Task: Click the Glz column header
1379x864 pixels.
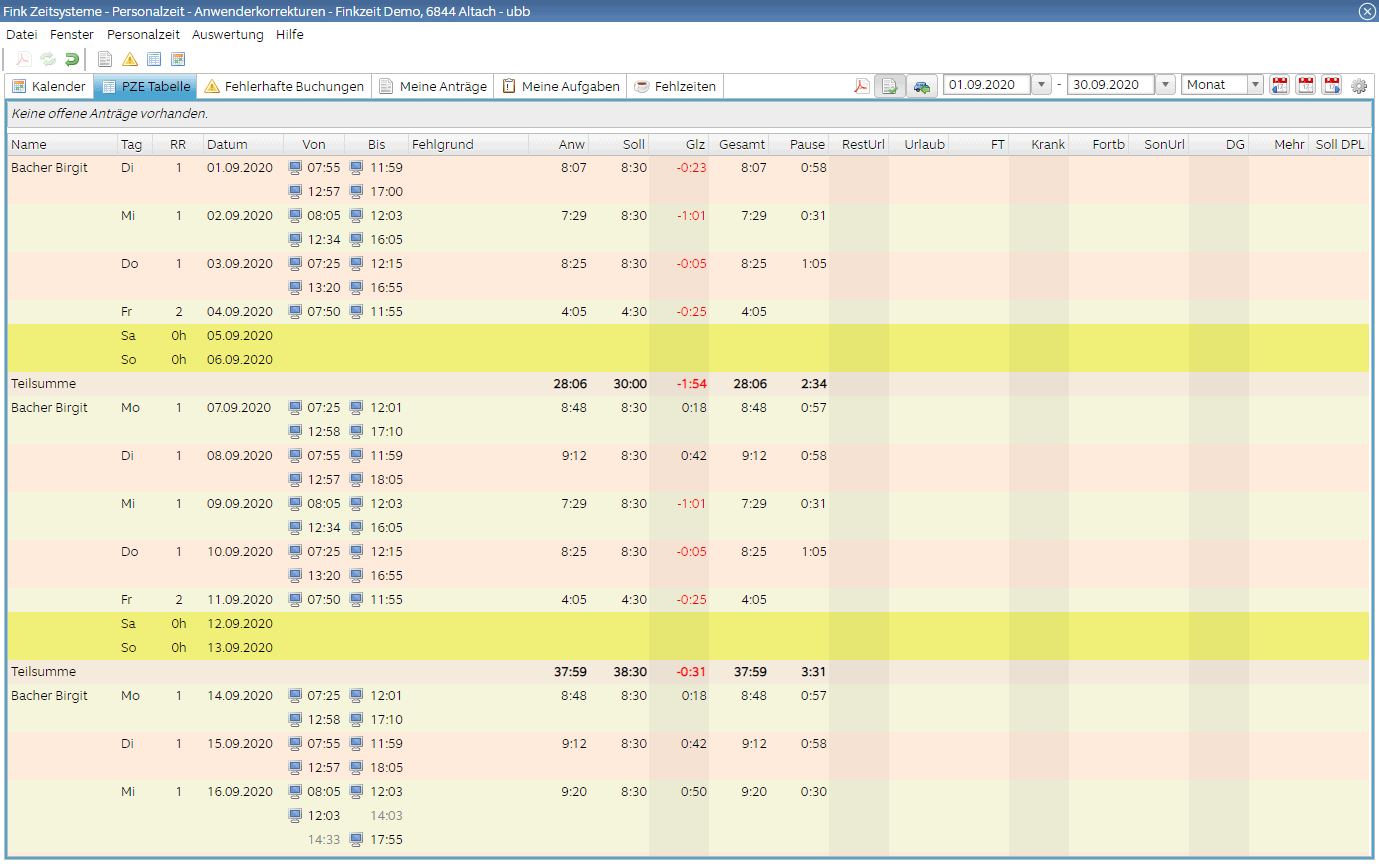Action: click(x=678, y=145)
